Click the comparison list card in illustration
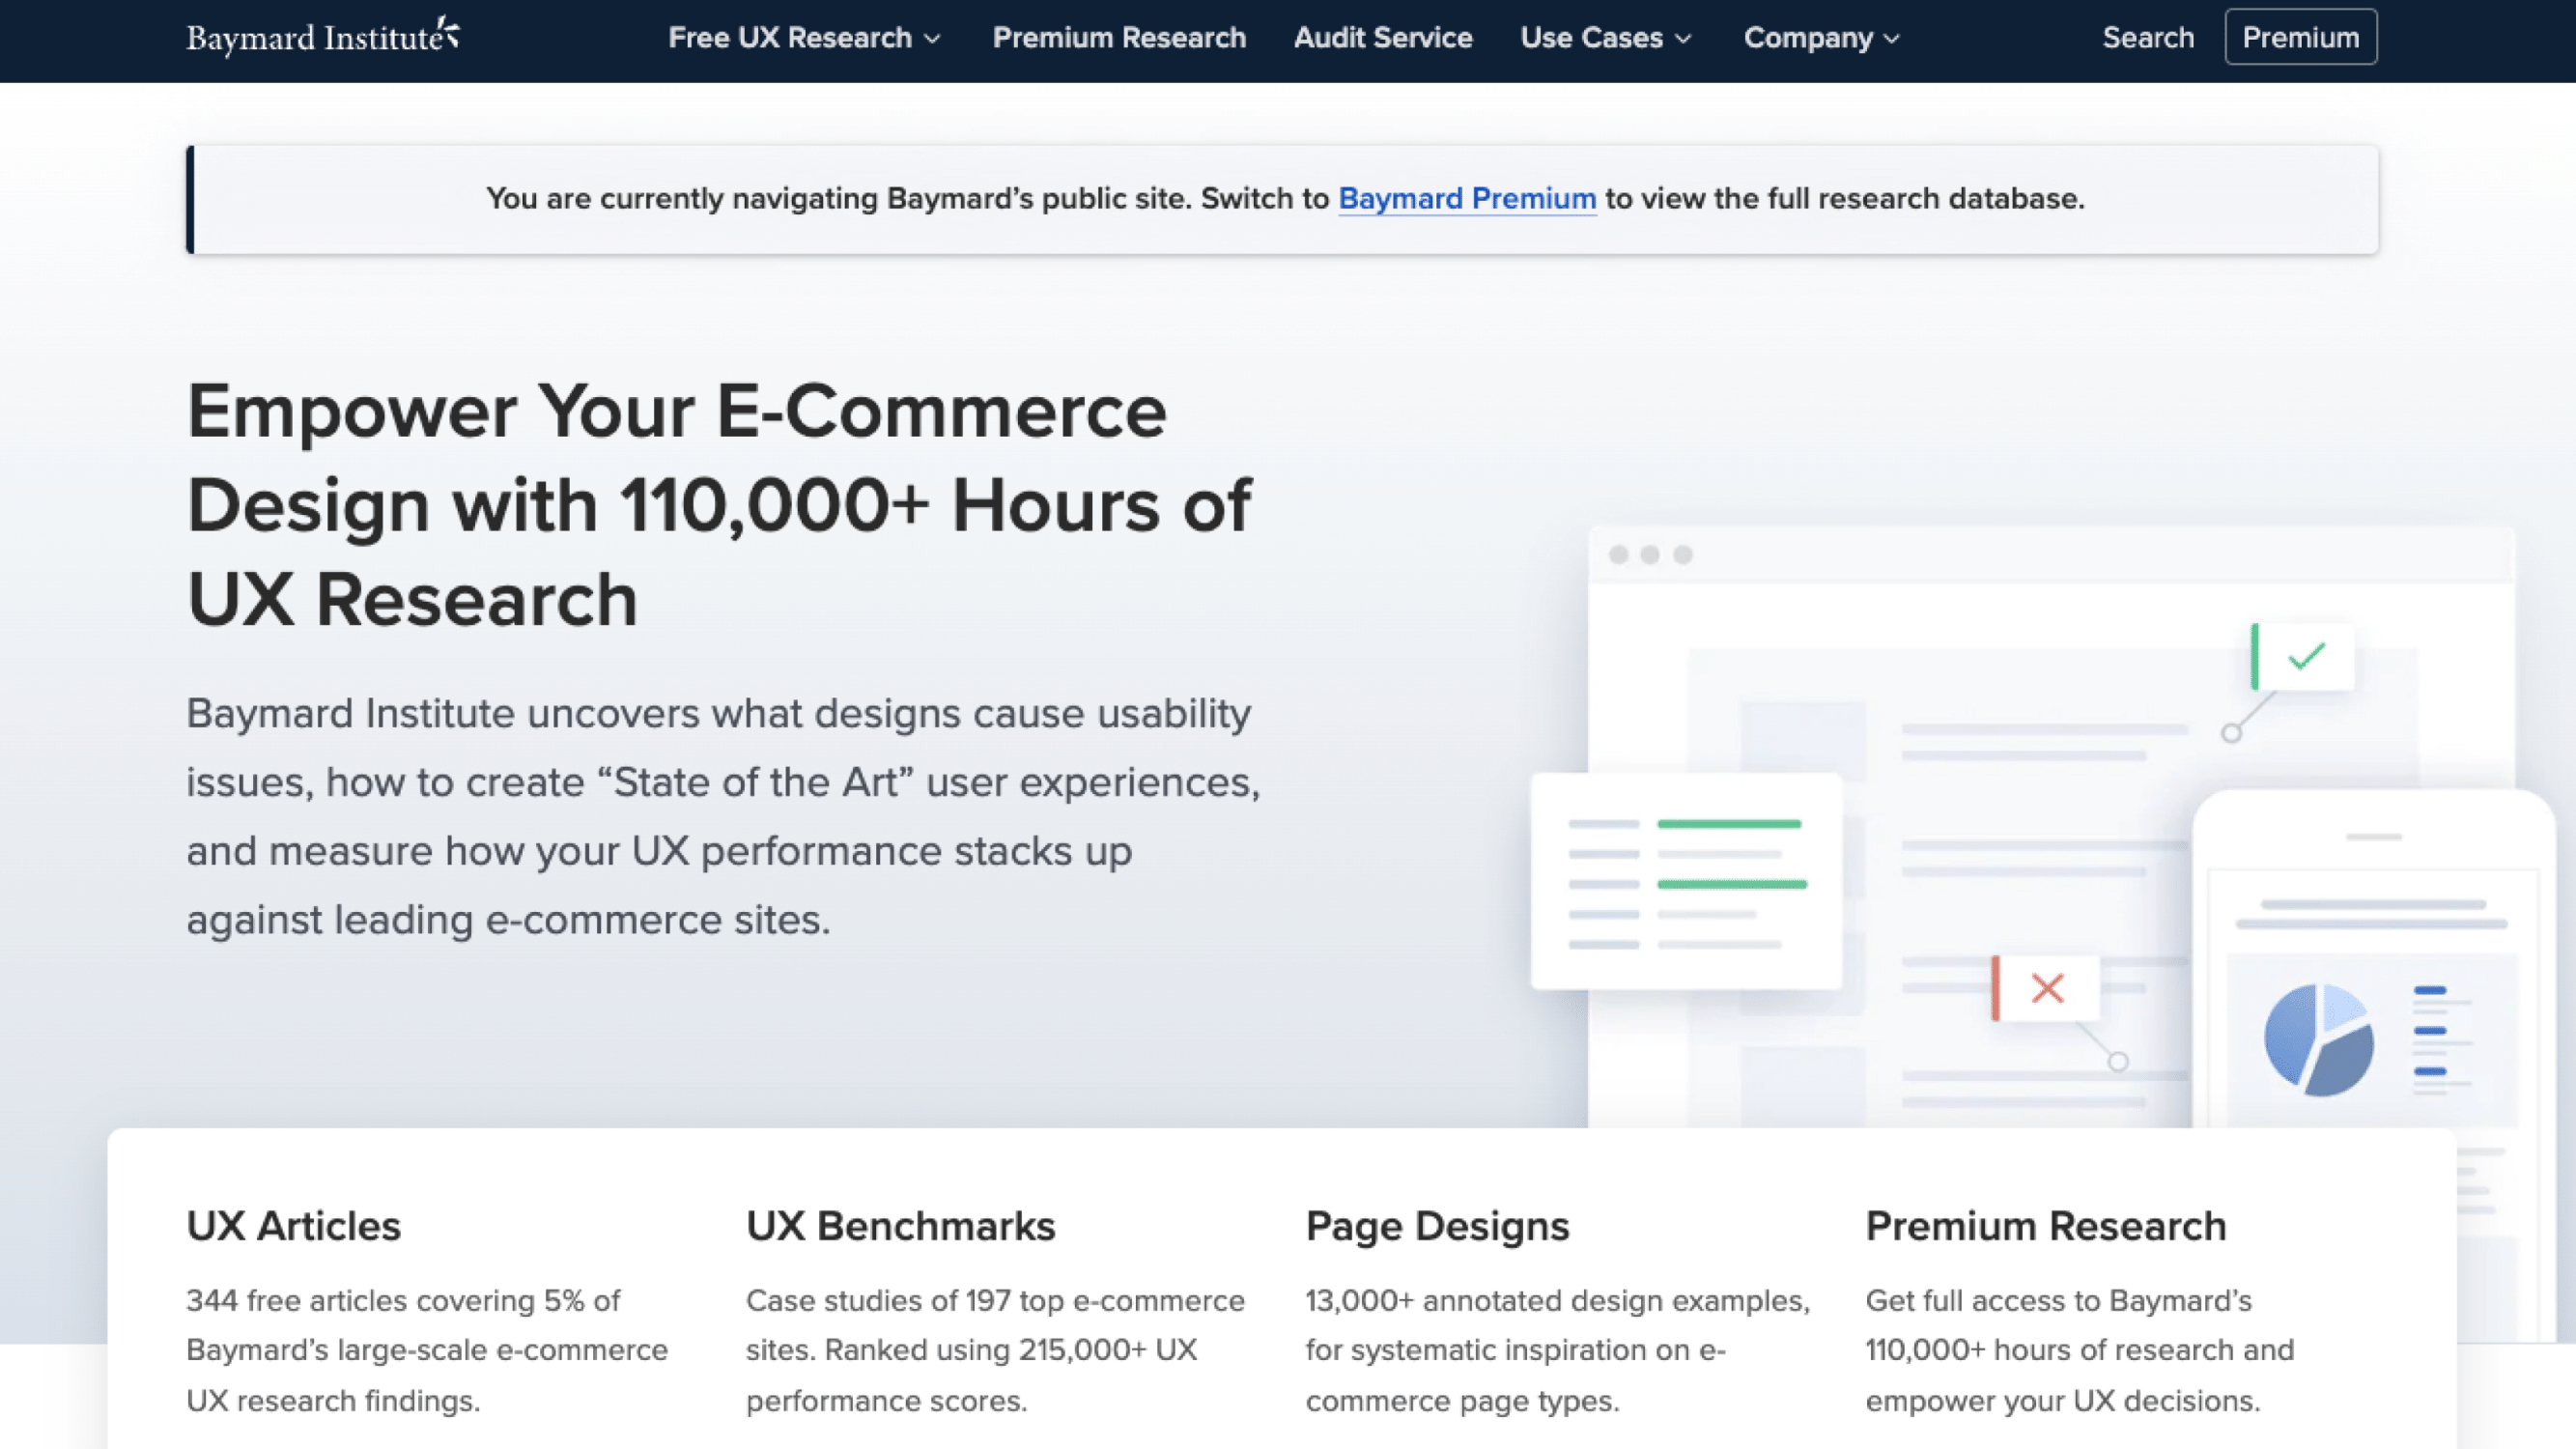Image resolution: width=2576 pixels, height=1449 pixels. (1686, 881)
